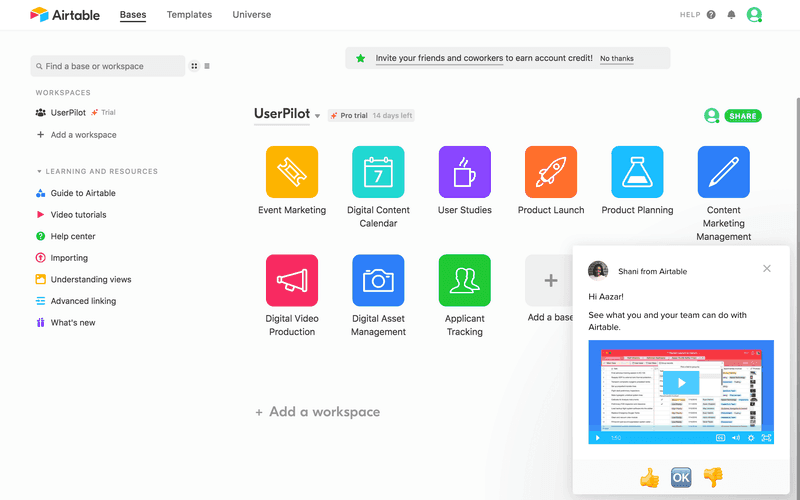Image resolution: width=800 pixels, height=500 pixels.
Task: Open the Event Marketing base
Action: 292,172
